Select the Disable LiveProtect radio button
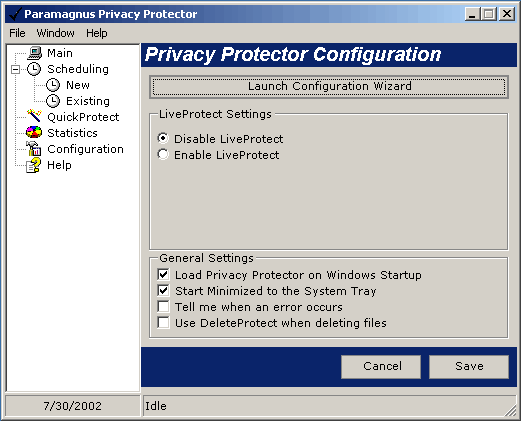Viewport: 521px width, 421px height. tap(163, 138)
